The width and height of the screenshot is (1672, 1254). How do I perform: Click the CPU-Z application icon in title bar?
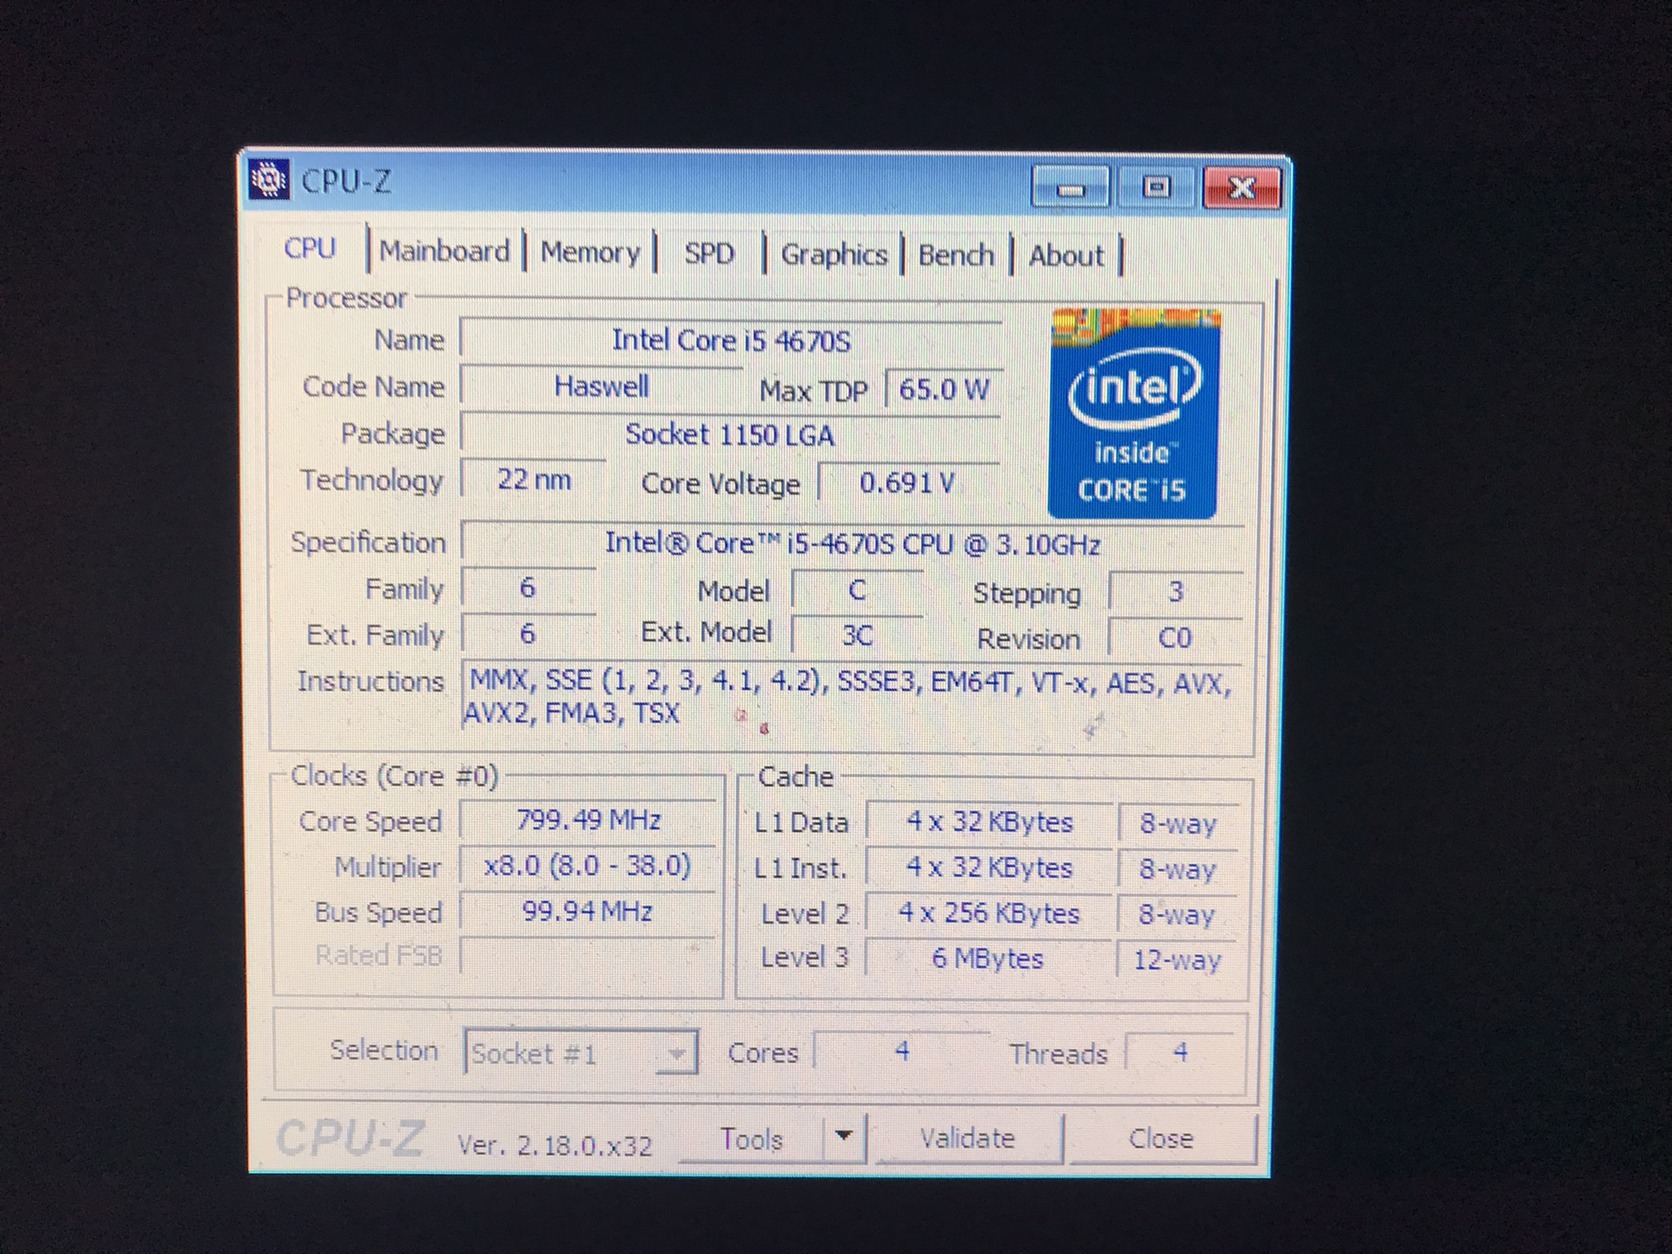268,180
